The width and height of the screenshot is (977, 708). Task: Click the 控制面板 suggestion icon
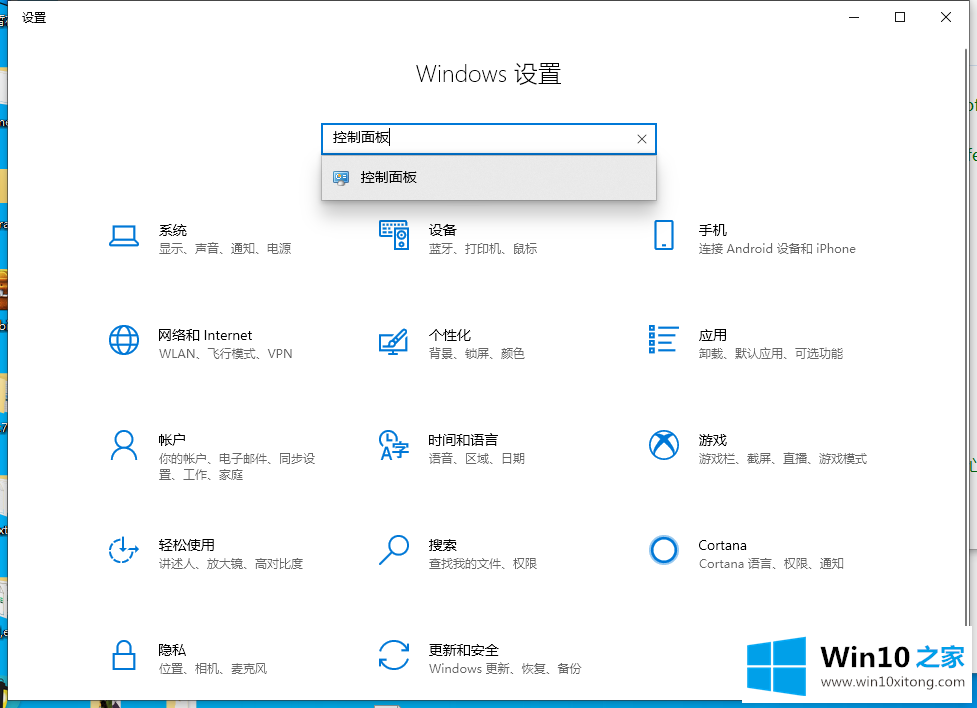[341, 178]
